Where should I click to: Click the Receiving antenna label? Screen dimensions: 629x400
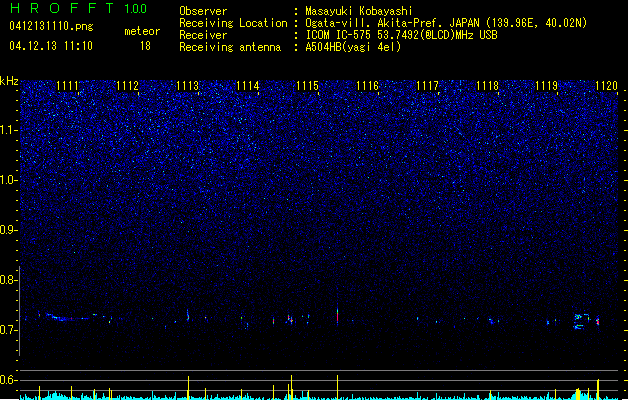pos(230,47)
